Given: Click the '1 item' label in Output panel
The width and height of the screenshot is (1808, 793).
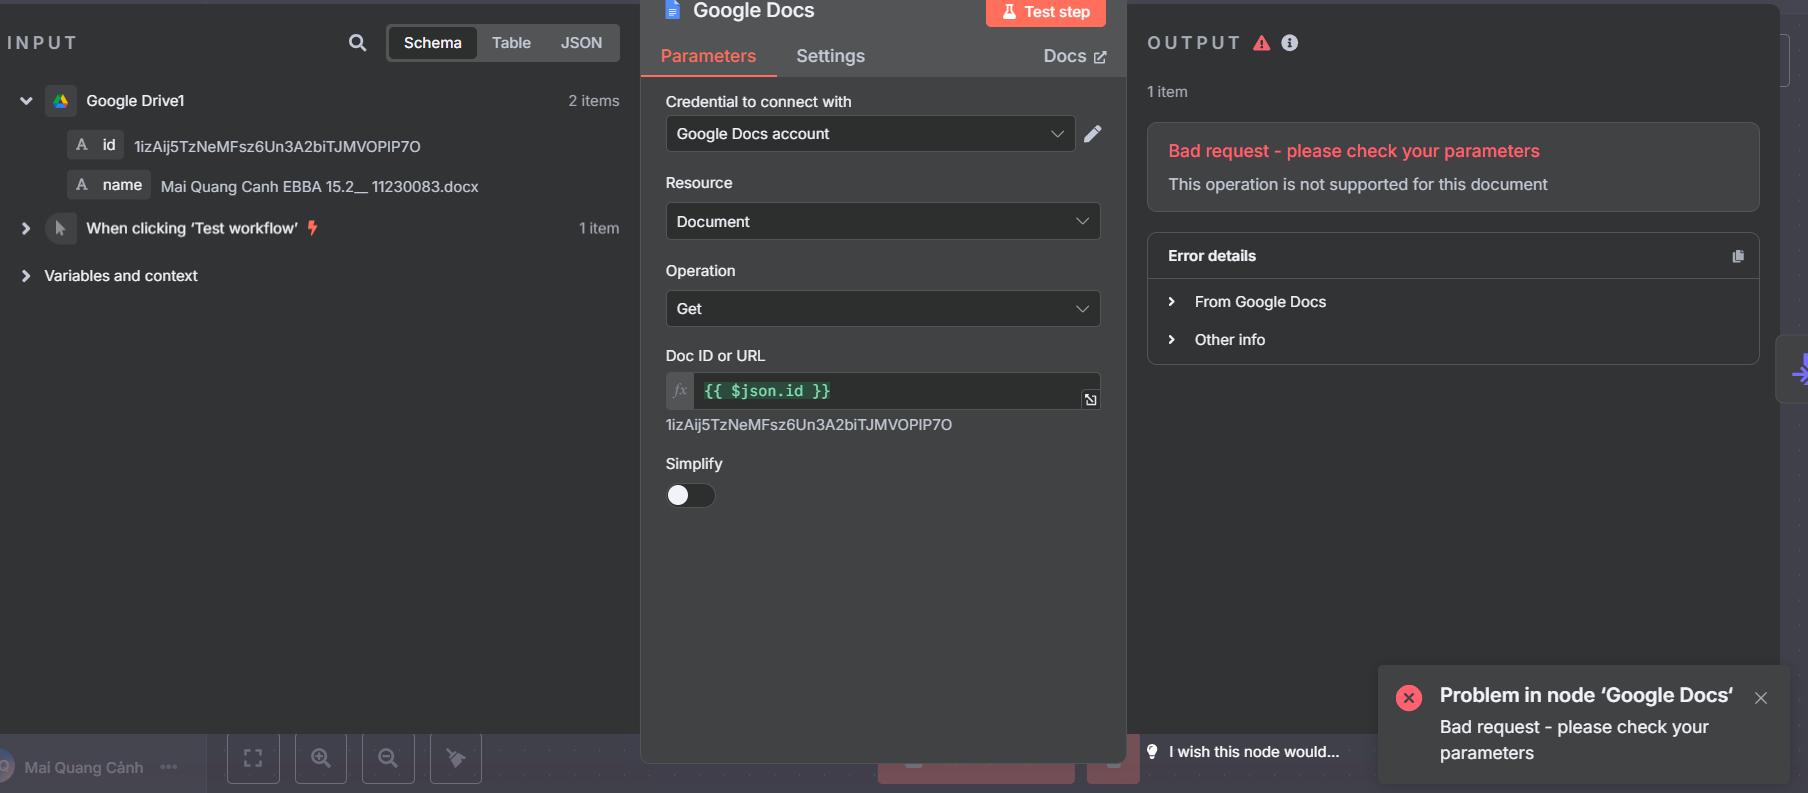Looking at the screenshot, I should point(1167,92).
